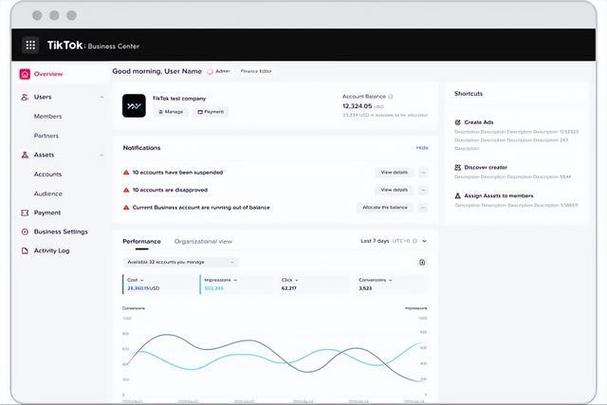
Task: Open Business Settings page
Action: coord(61,232)
